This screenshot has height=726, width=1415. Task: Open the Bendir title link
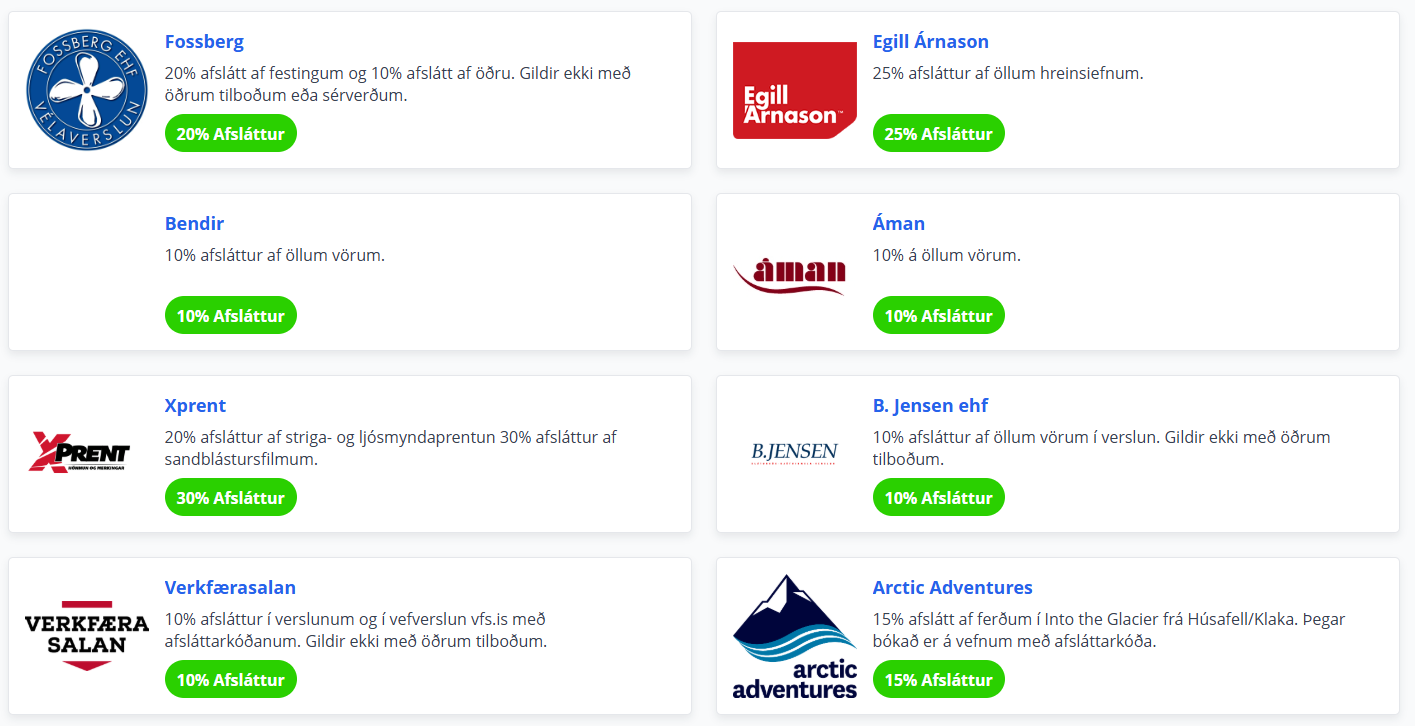point(194,224)
